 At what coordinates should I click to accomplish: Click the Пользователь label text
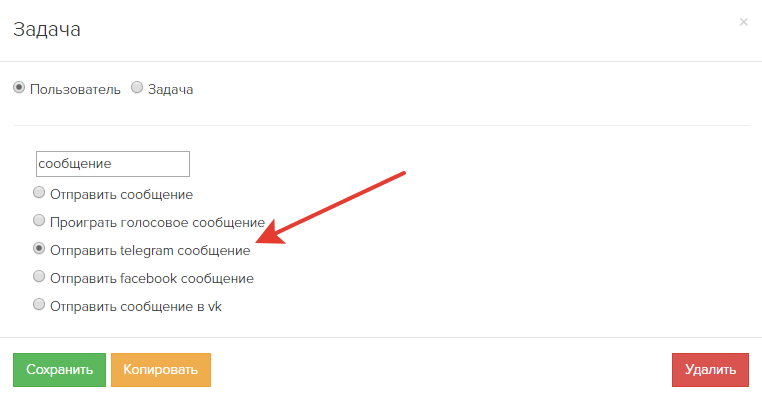(x=75, y=90)
